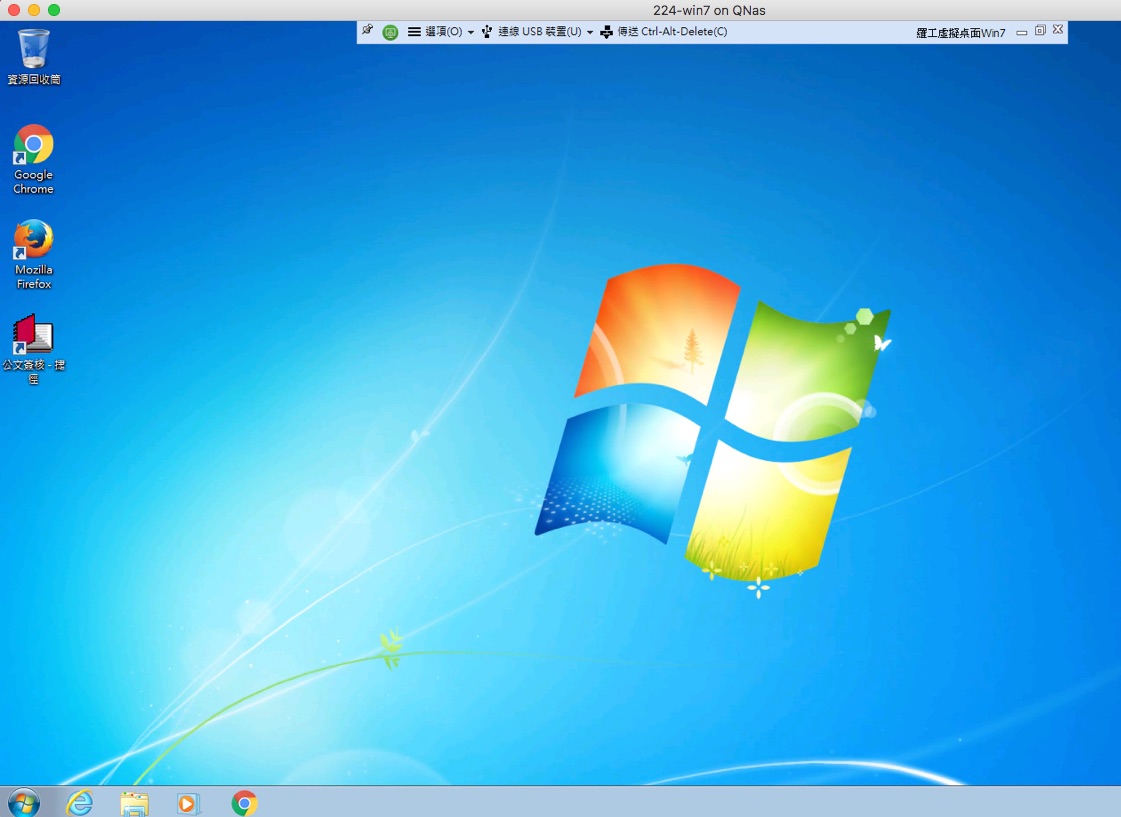The image size is (1121, 817).
Task: Click the USB plug icon in the toolbar
Action: pyautogui.click(x=487, y=32)
